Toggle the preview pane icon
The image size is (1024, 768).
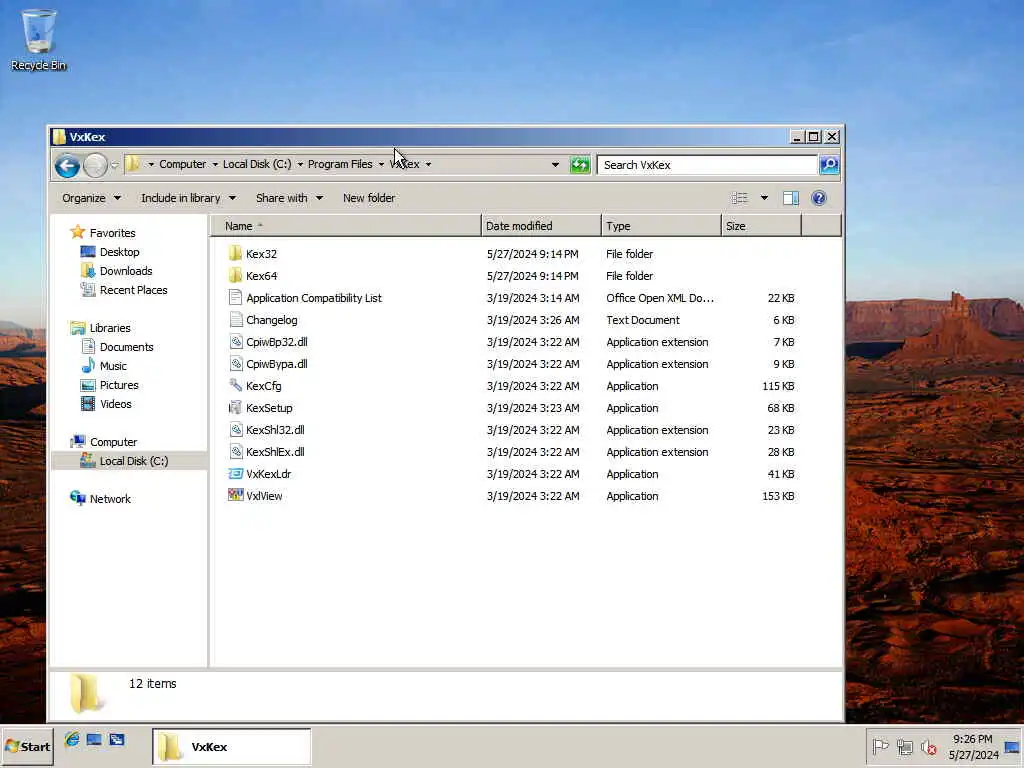coord(791,198)
